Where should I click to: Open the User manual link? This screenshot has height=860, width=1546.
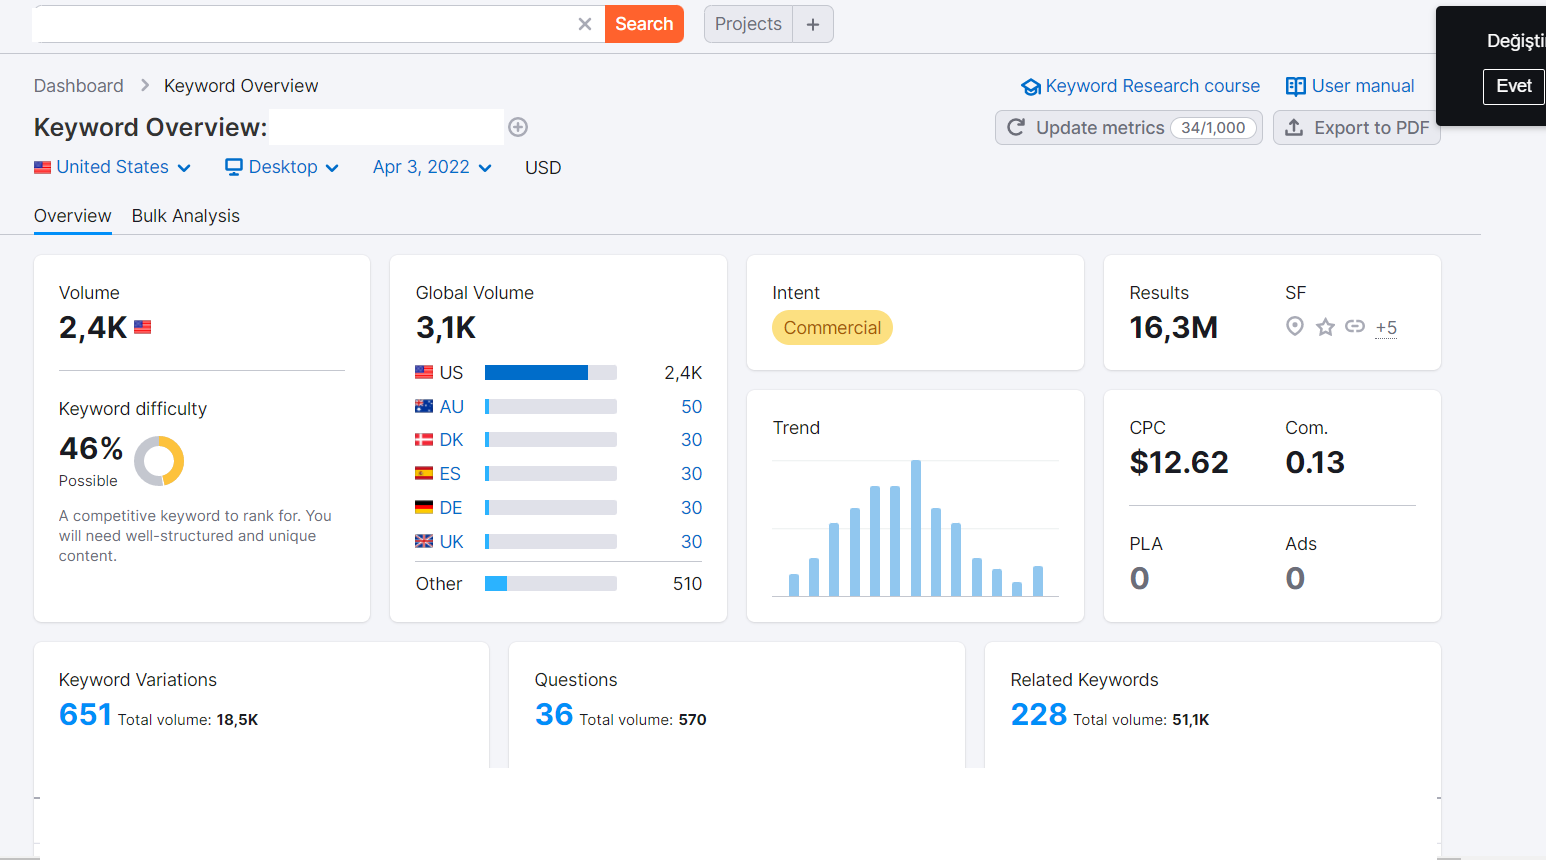pos(1350,86)
